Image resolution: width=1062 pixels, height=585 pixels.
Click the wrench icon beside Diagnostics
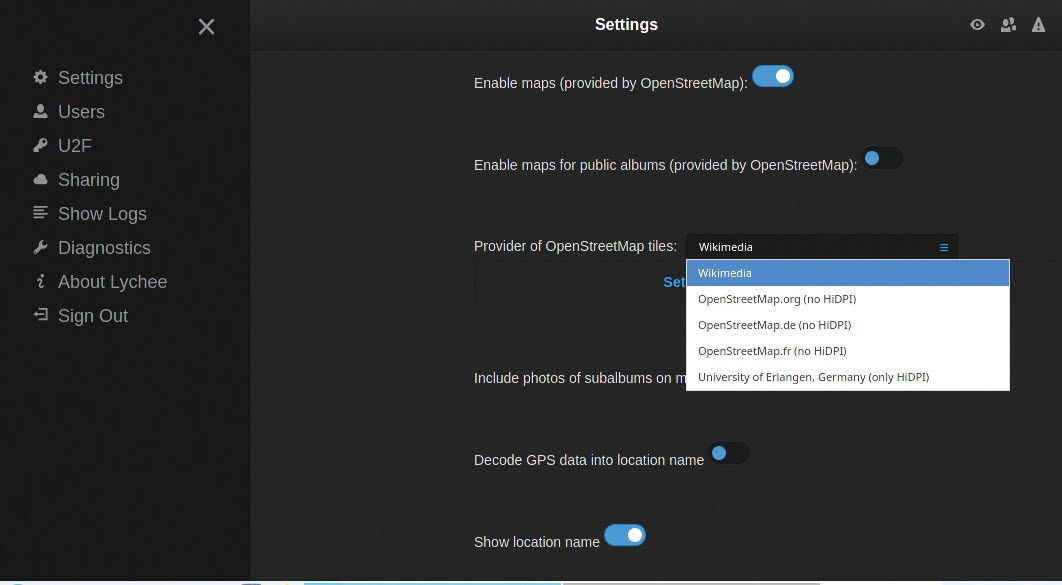point(41,247)
